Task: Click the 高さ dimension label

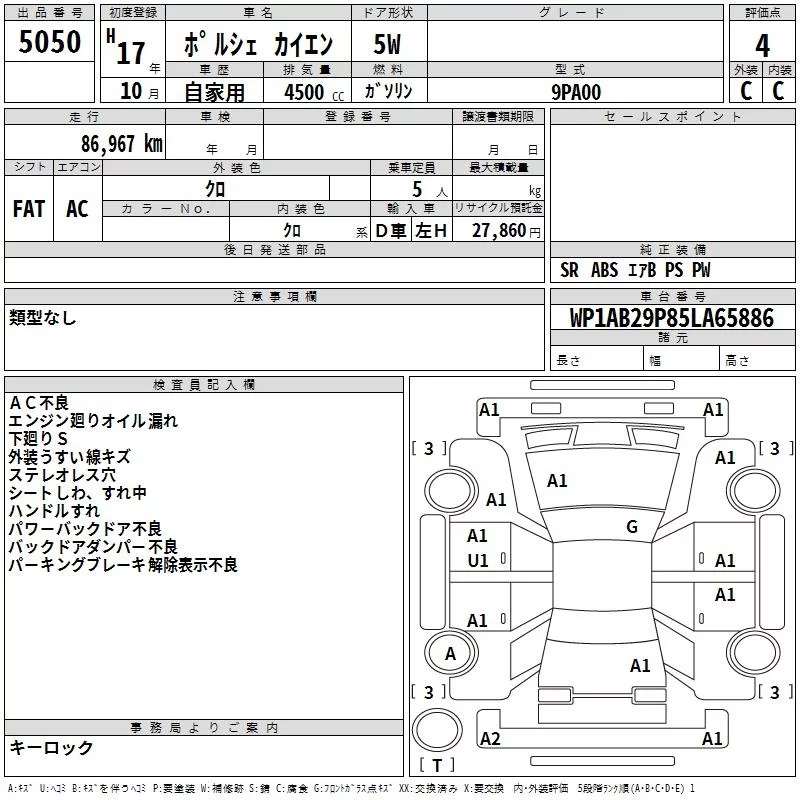Action: tap(737, 360)
